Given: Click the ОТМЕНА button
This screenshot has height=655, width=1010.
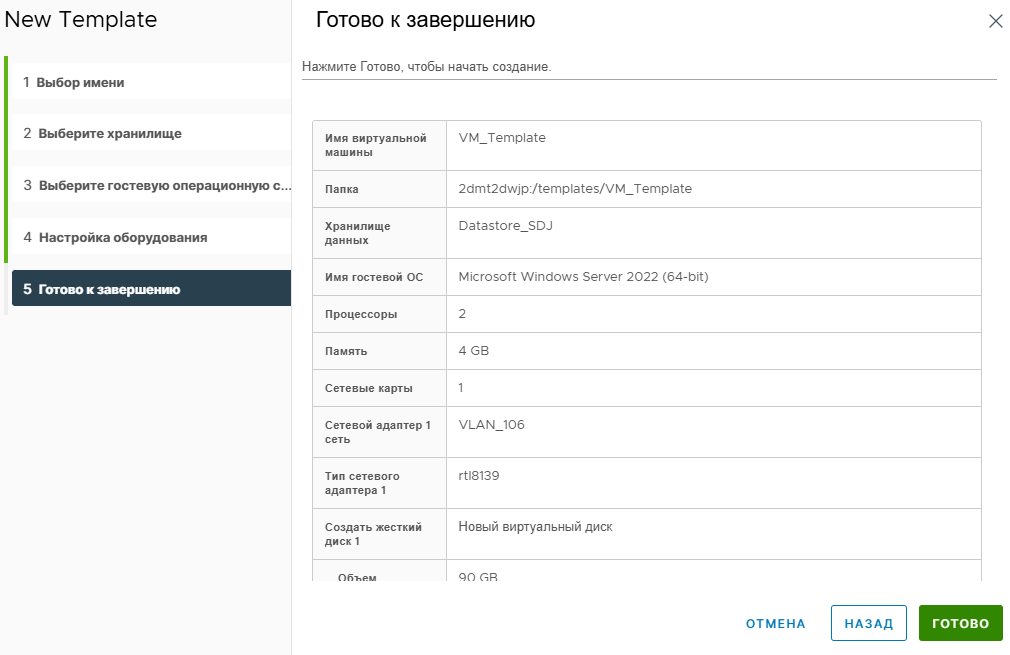Looking at the screenshot, I should click(776, 623).
